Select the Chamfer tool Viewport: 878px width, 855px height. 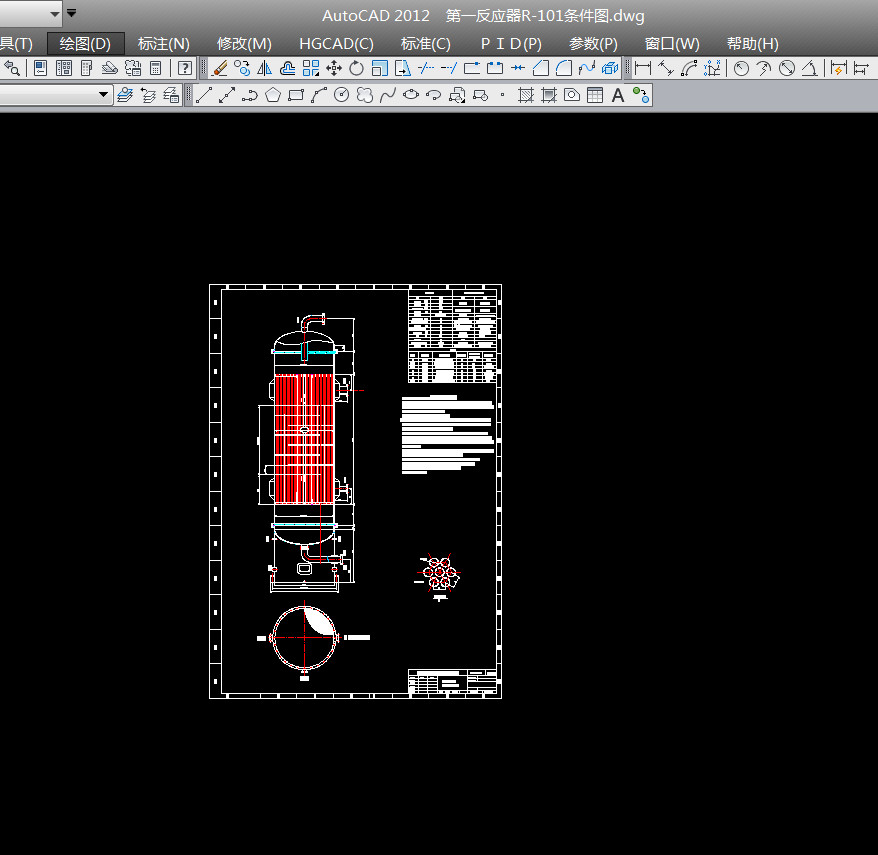[541, 68]
